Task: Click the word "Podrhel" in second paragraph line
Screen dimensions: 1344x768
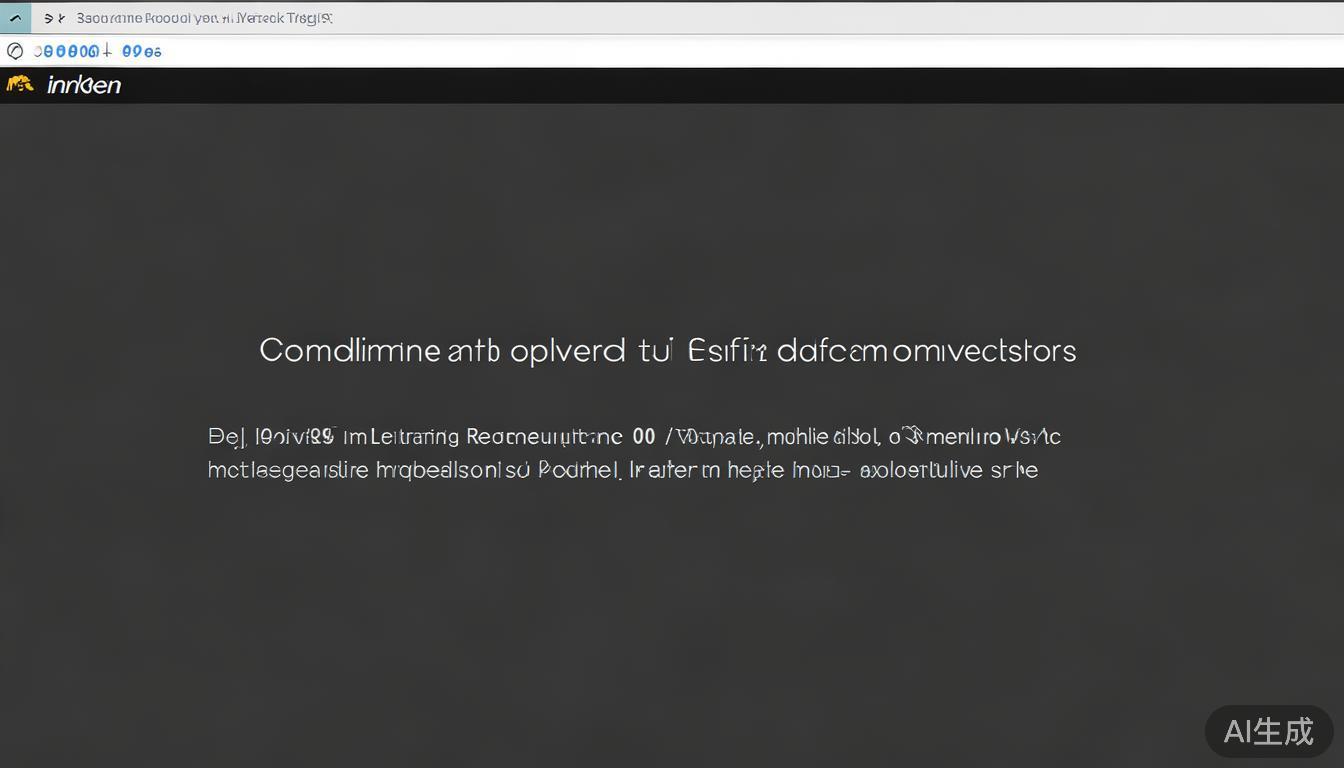Action: tap(578, 470)
